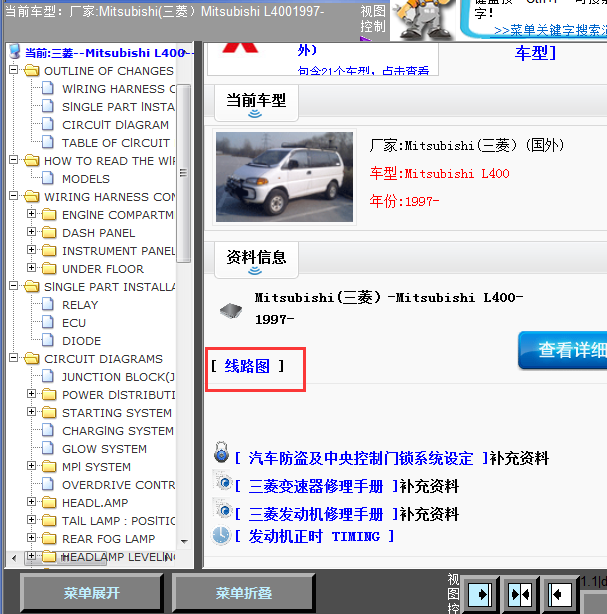Collapse HOW TO READ THE WIRING folder
This screenshot has height=614, width=607.
14,160
